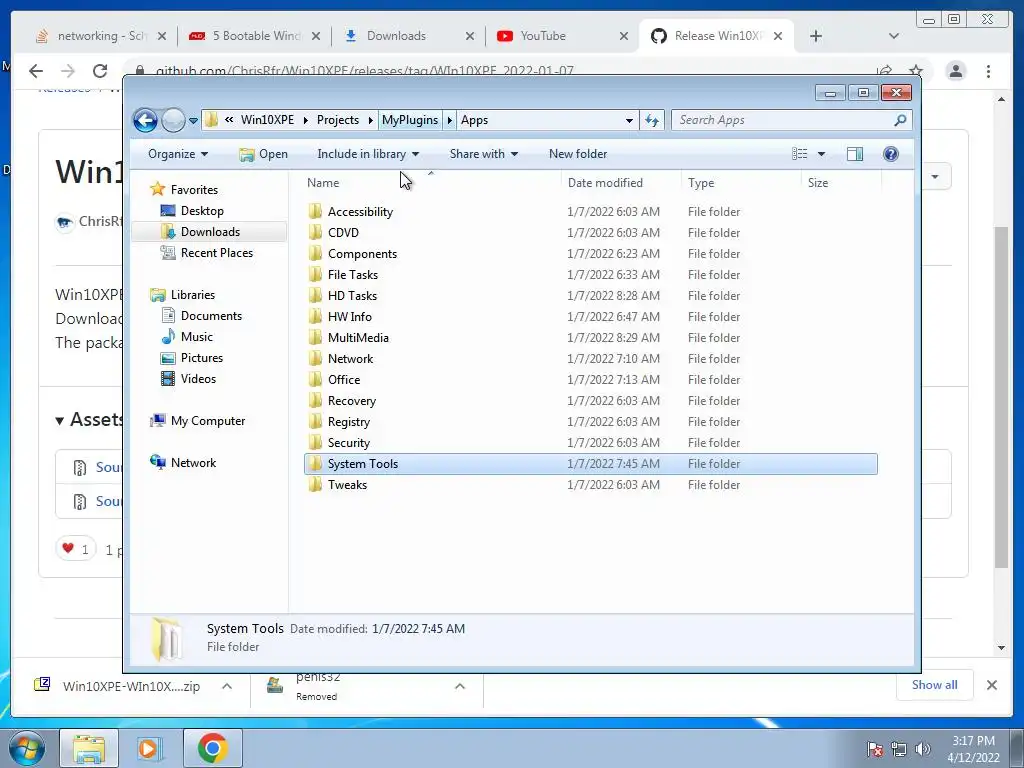Click the volume icon in system tray
This screenshot has height=768, width=1024.
(923, 749)
